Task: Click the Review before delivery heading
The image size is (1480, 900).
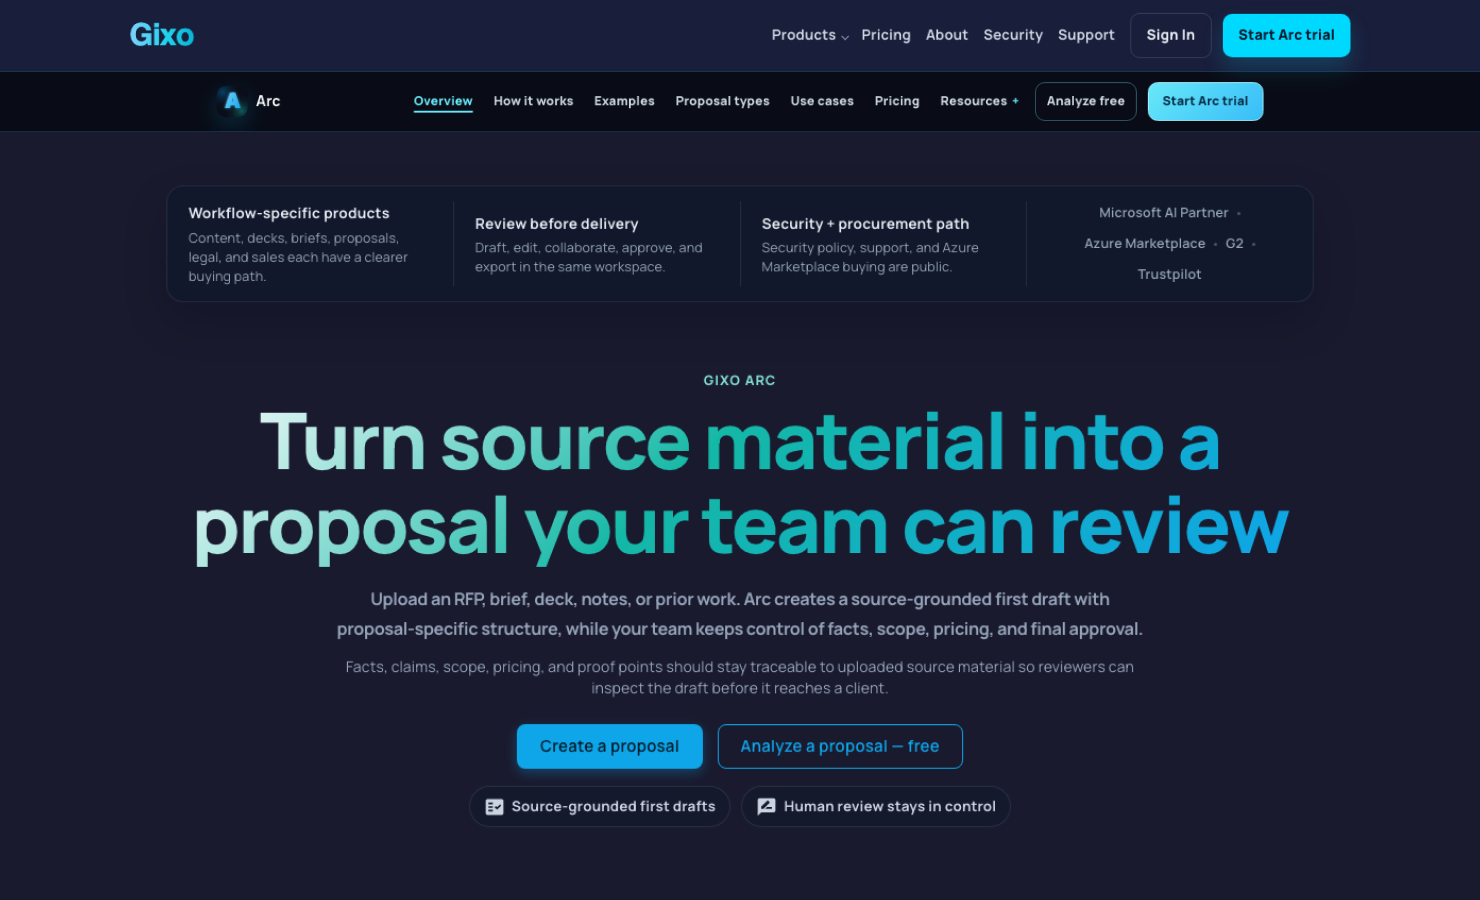Action: [x=556, y=224]
